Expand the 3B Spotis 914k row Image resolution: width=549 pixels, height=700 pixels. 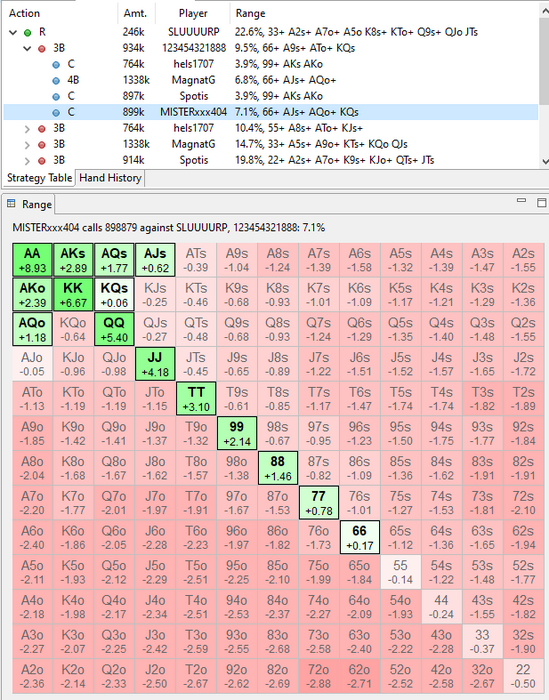pyautogui.click(x=27, y=161)
